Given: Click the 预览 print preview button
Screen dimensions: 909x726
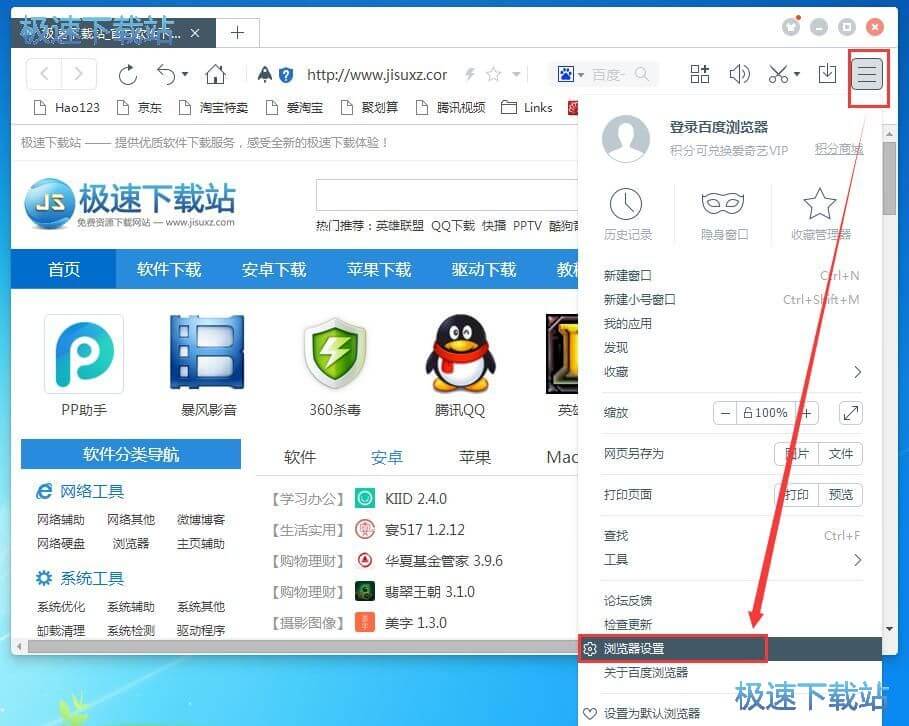Looking at the screenshot, I should pyautogui.click(x=841, y=495).
